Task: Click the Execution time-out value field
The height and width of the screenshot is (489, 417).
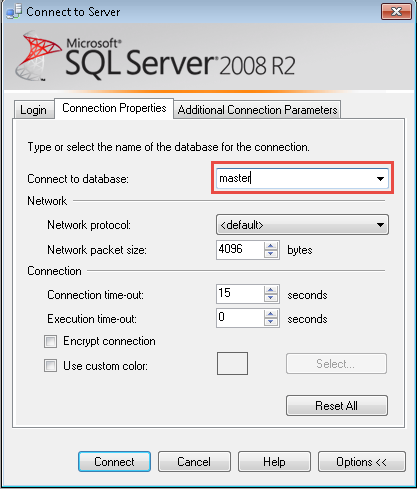Action: [x=240, y=318]
